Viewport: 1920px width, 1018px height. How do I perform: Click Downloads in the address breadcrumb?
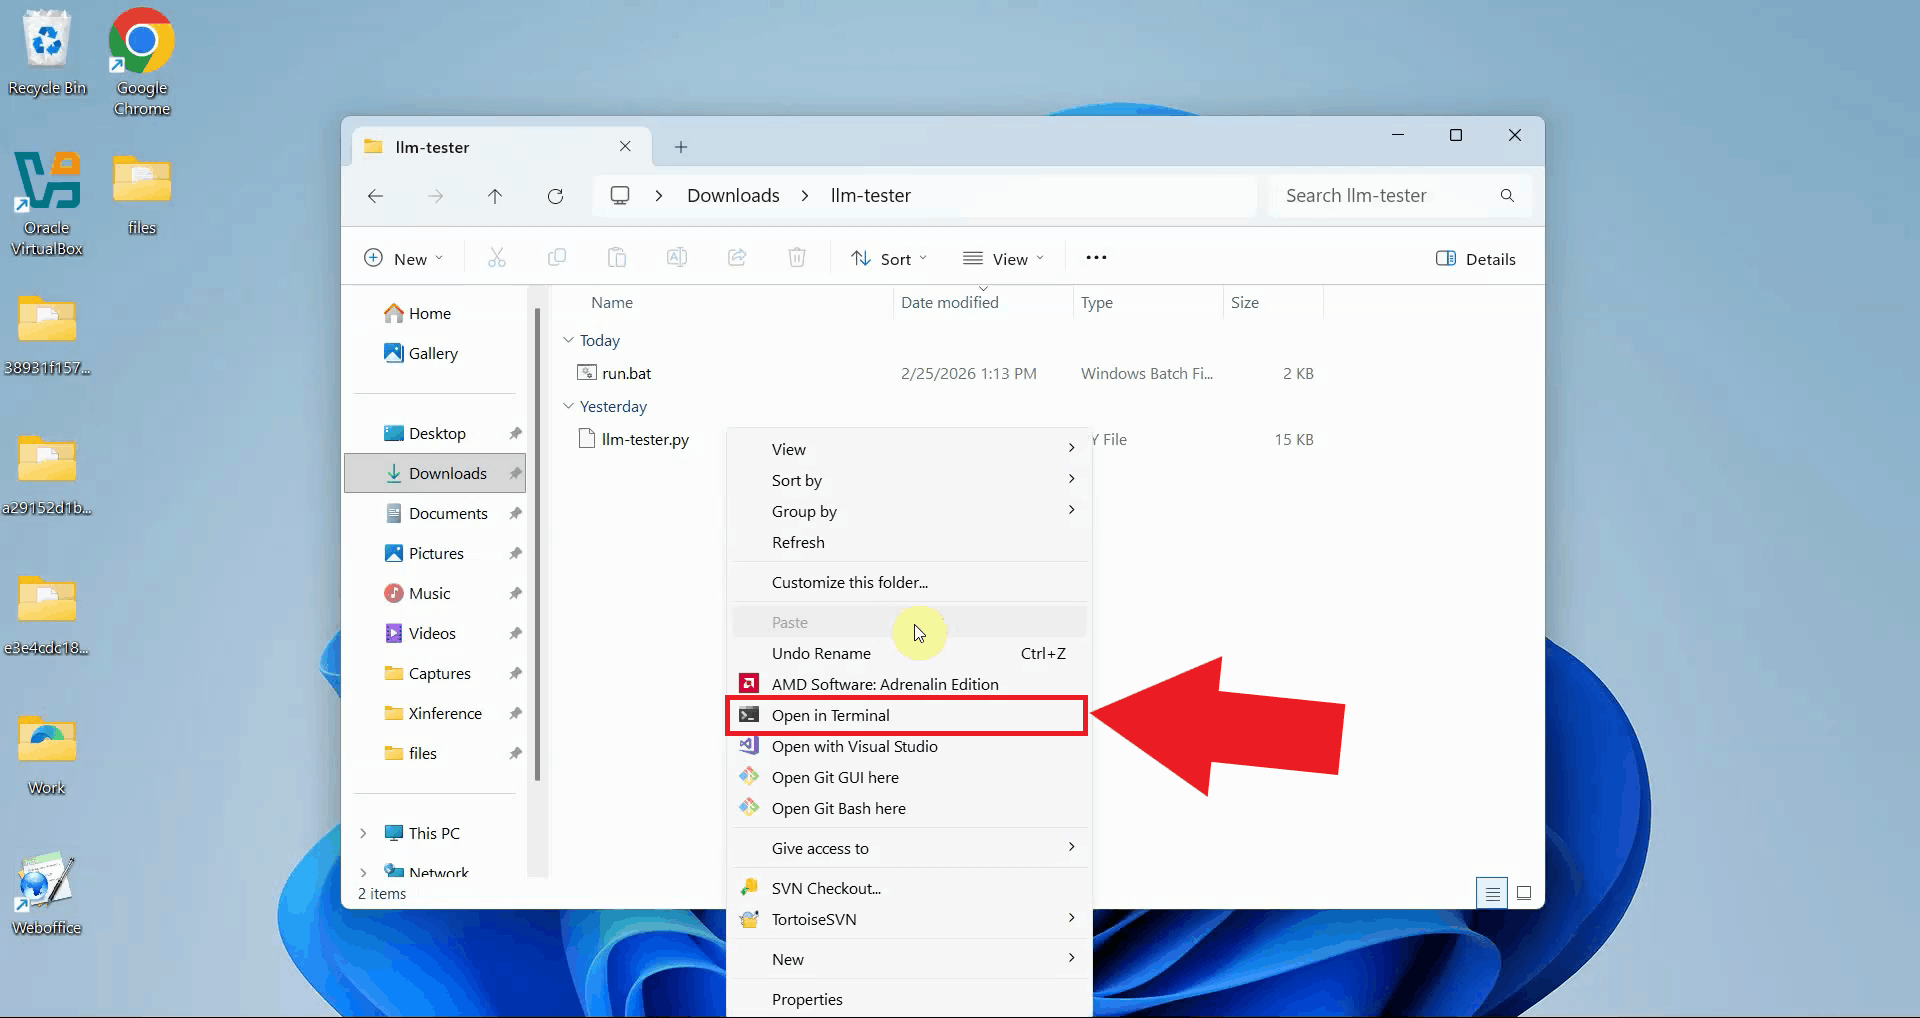click(733, 196)
